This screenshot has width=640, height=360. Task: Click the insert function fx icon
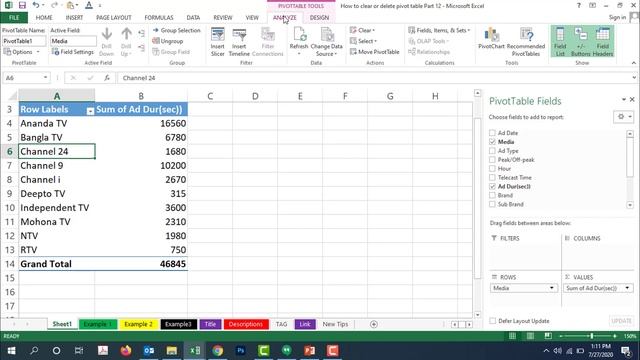(x=107, y=78)
